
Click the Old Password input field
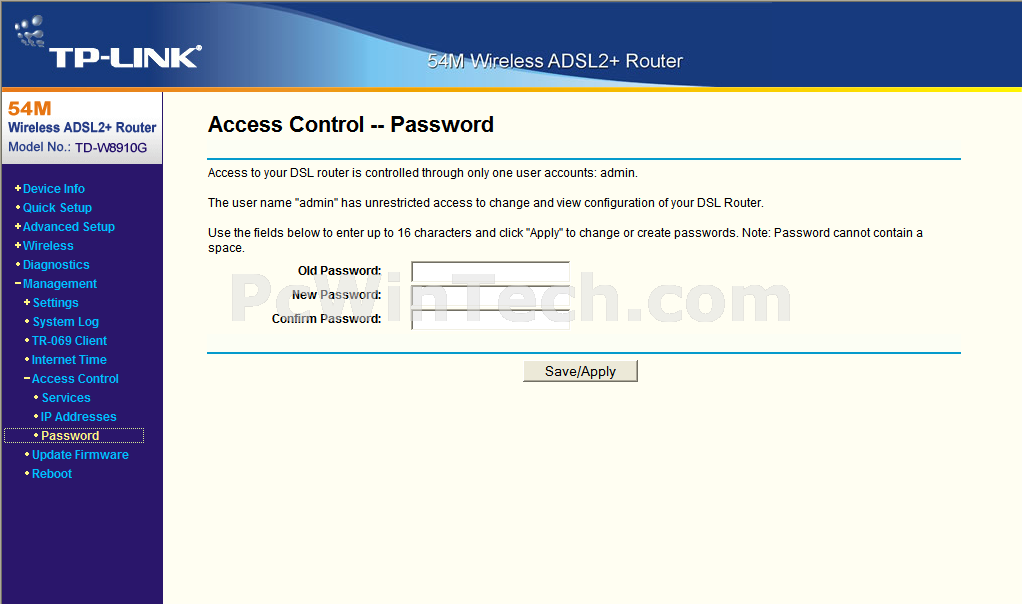tap(490, 272)
